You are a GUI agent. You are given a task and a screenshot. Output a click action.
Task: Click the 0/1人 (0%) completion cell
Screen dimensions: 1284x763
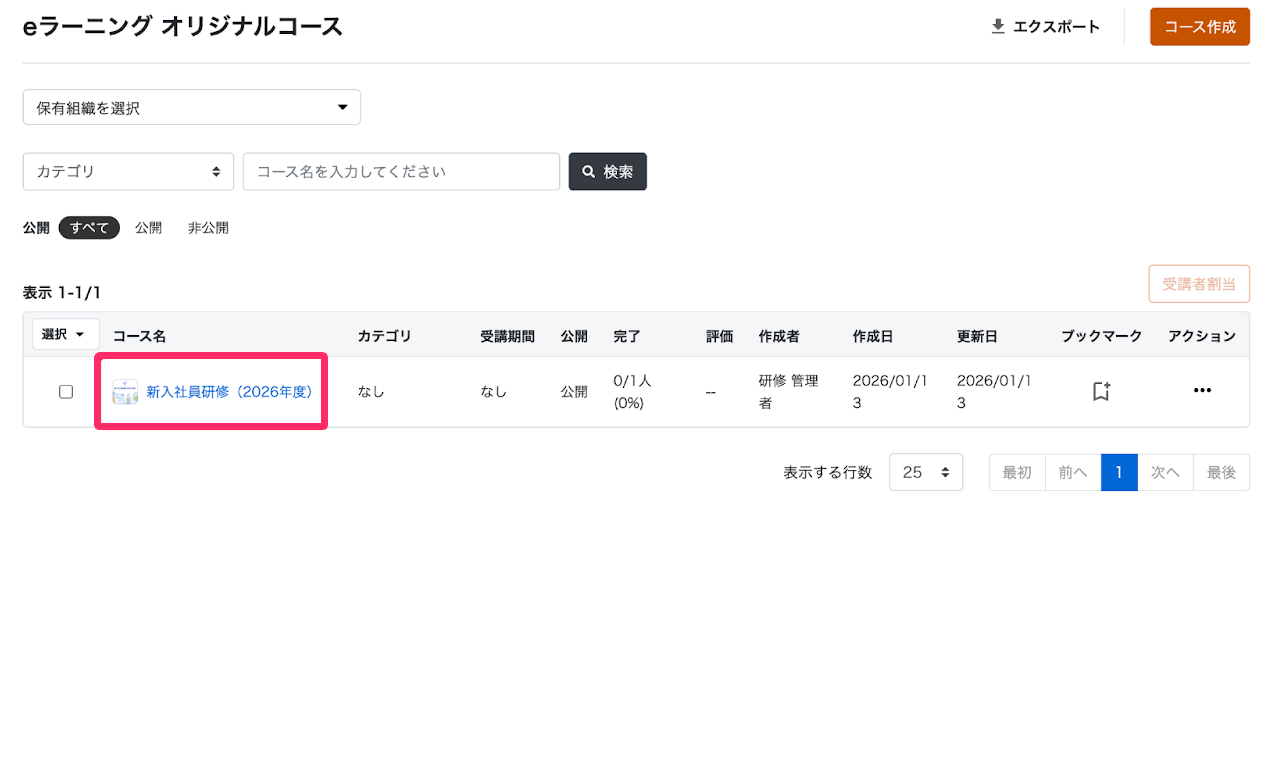633,392
